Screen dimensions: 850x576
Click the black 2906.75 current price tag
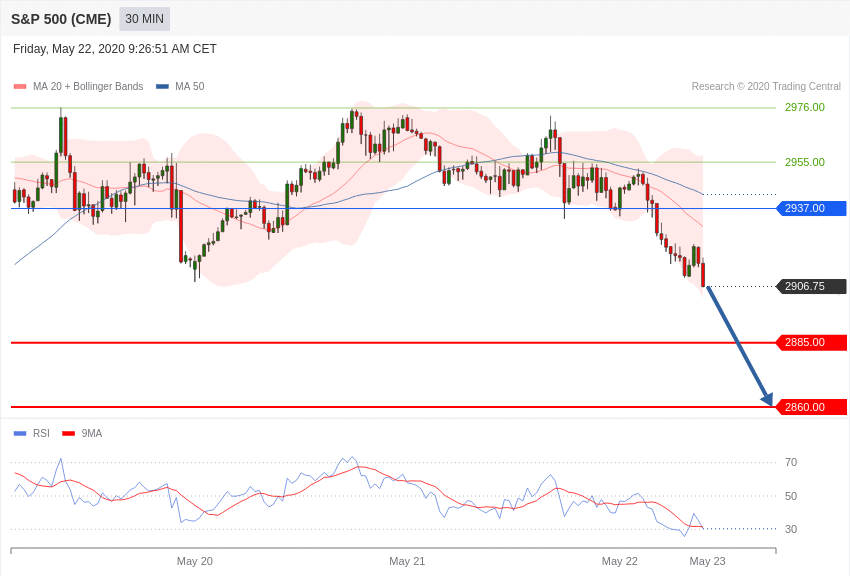coord(812,286)
